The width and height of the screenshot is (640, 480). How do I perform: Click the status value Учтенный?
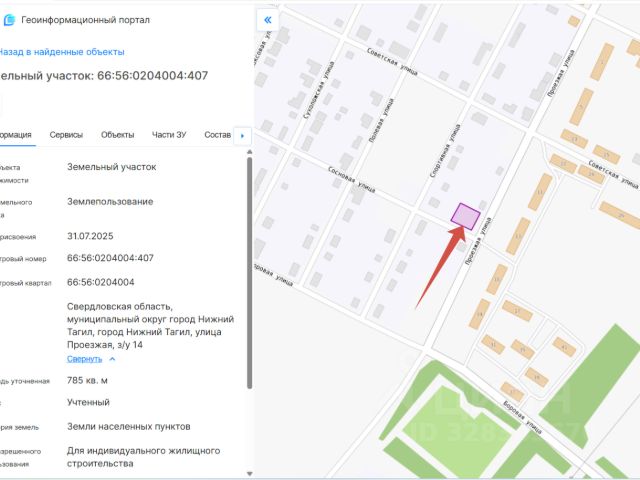[x=88, y=402]
